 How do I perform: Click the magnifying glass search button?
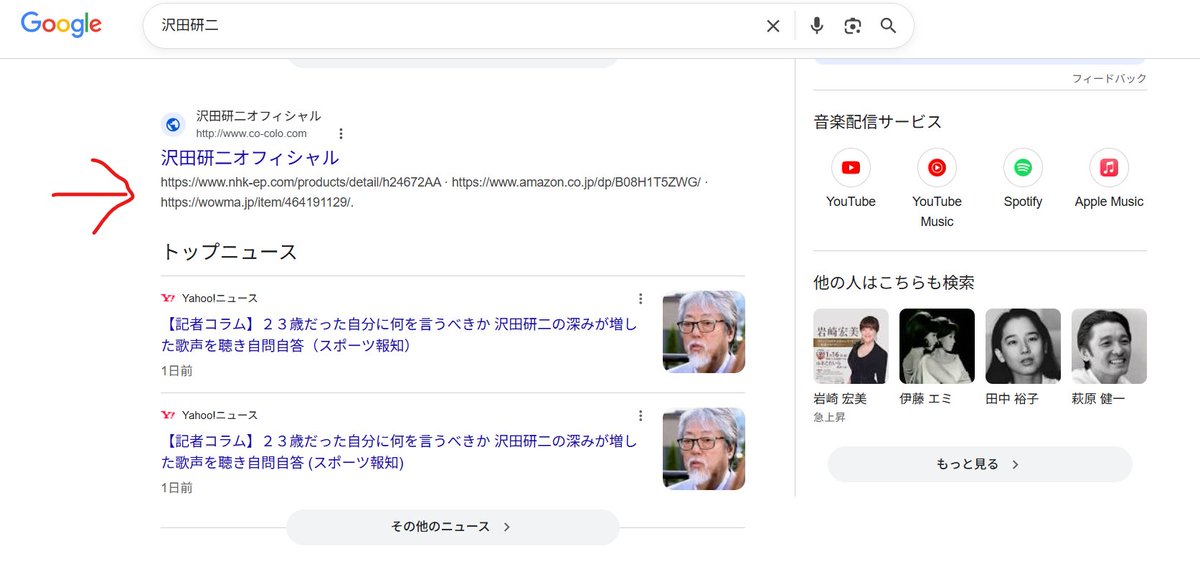tap(888, 26)
